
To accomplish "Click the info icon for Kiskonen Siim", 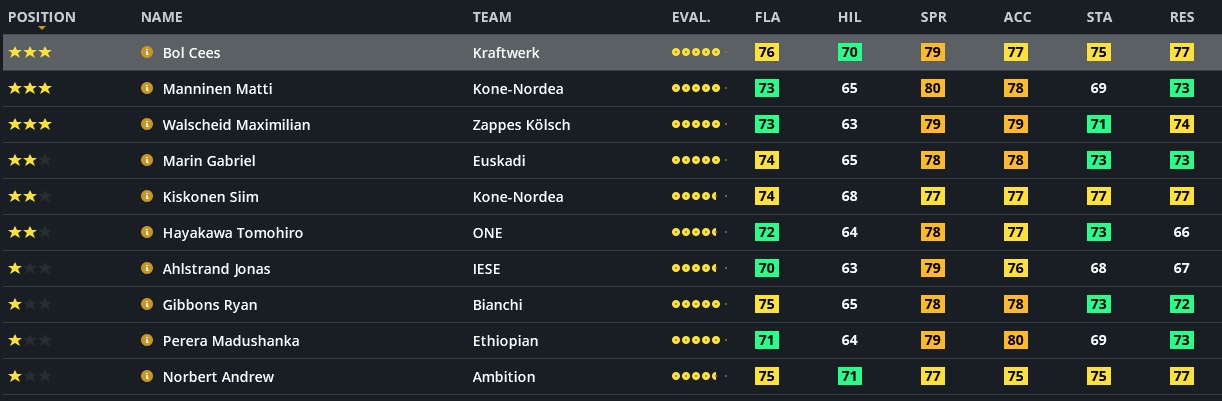I will click(147, 197).
